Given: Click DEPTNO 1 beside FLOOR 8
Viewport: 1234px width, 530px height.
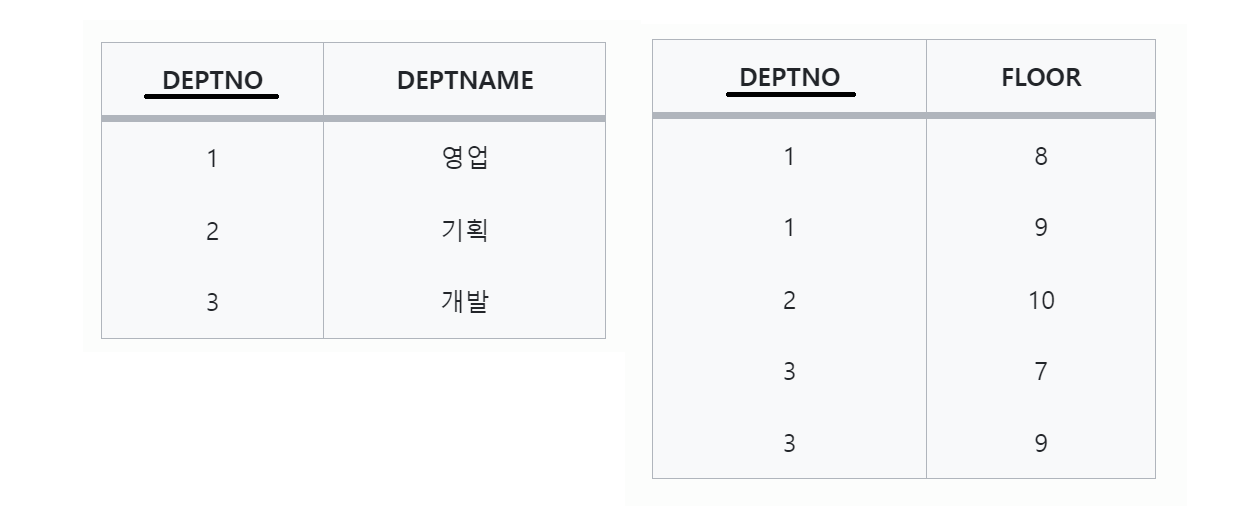Looking at the screenshot, I should click(x=789, y=156).
